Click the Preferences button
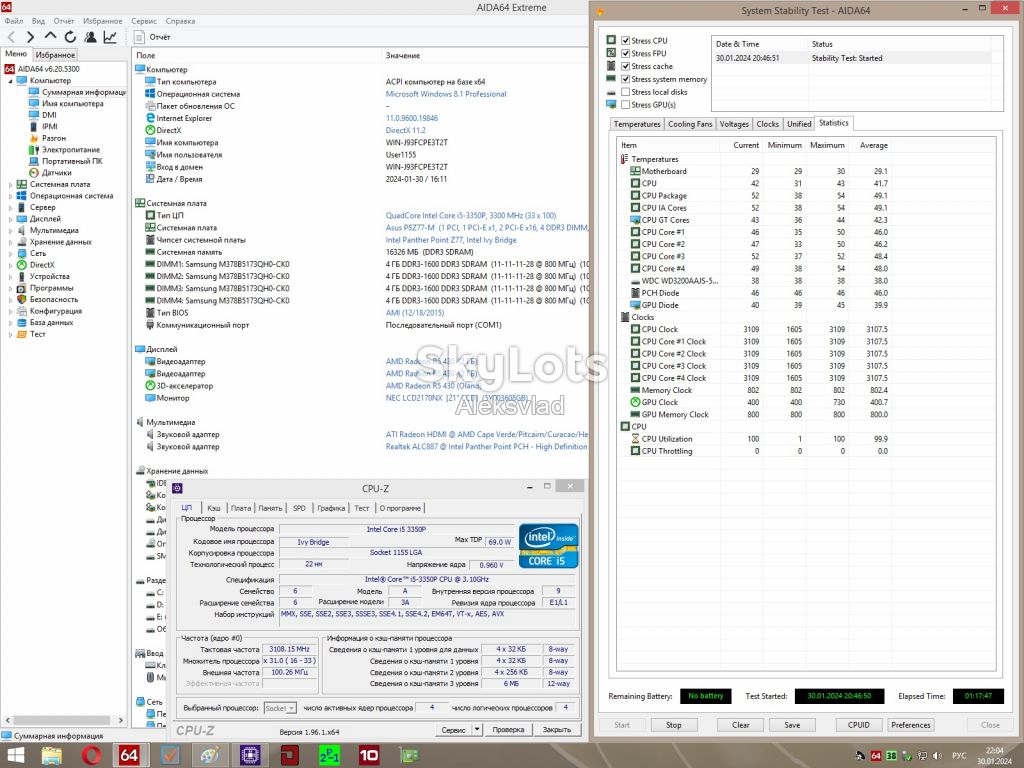Viewport: 1024px width, 768px height. [x=910, y=725]
